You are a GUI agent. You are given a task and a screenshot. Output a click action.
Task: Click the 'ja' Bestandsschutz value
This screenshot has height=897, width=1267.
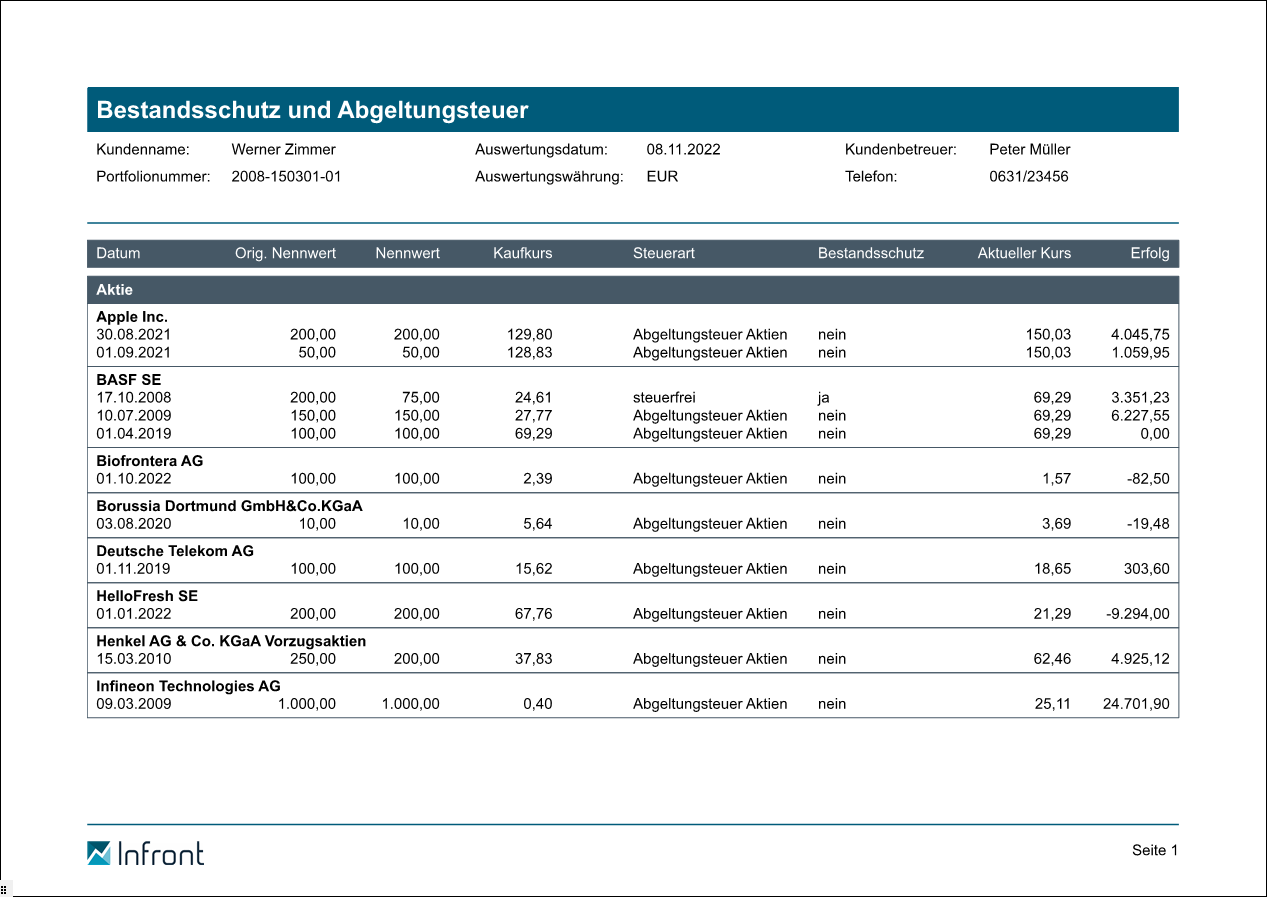(x=823, y=398)
